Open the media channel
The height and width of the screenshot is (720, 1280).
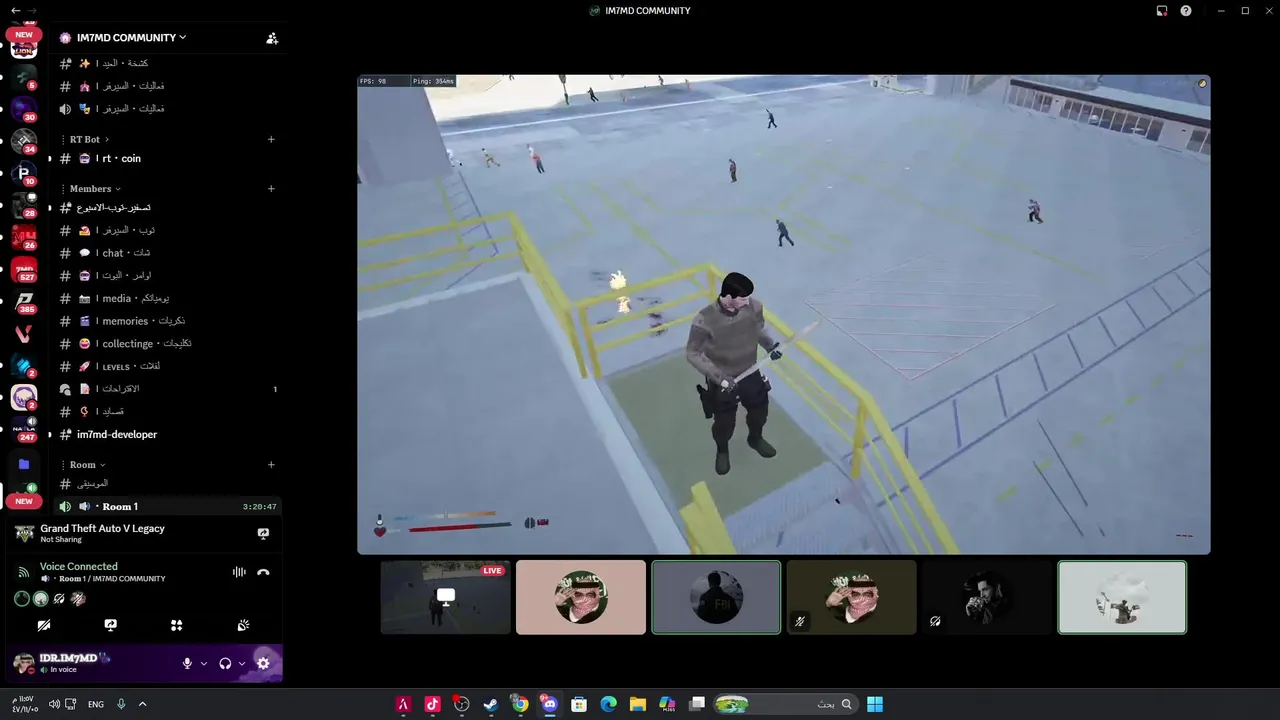(x=166, y=299)
